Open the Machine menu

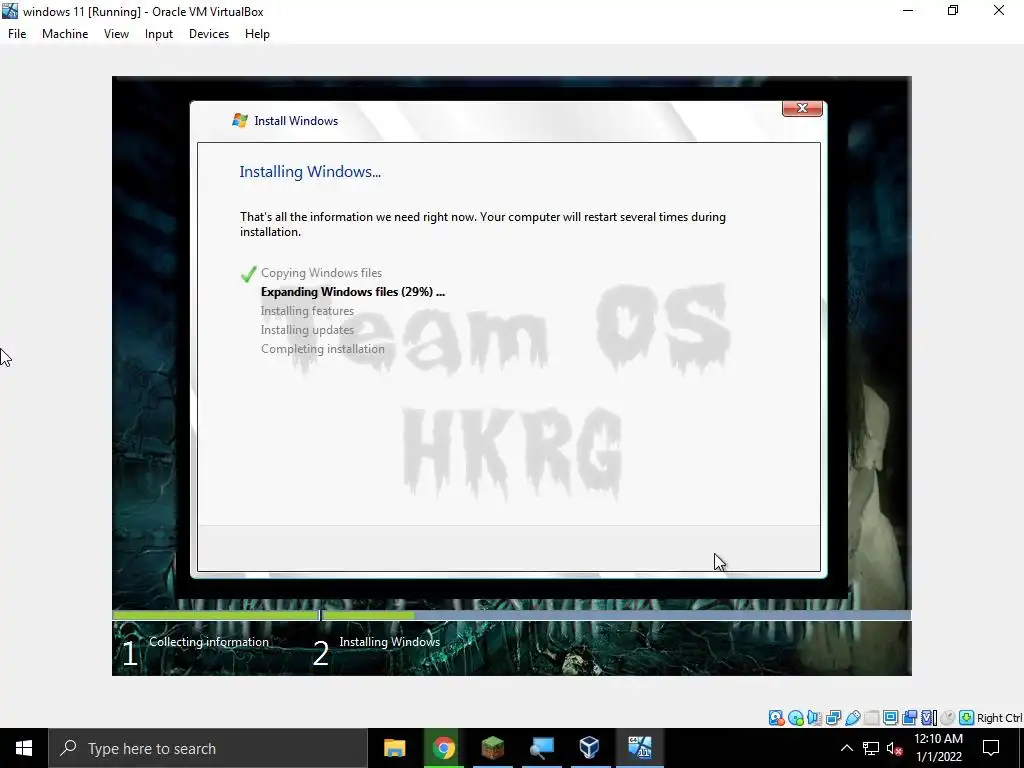(x=65, y=34)
